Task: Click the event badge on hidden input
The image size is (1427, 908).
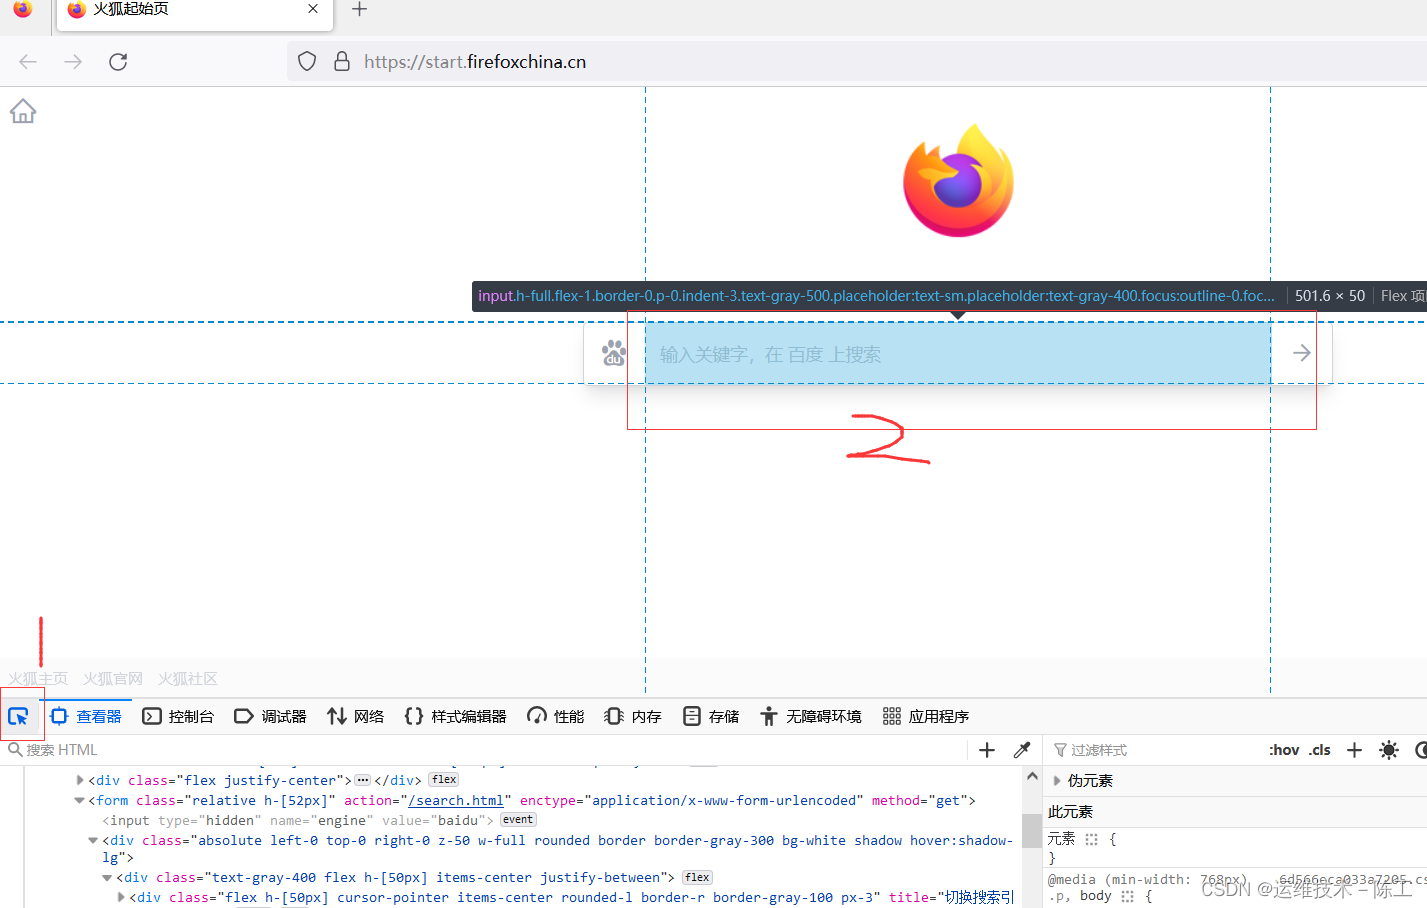Action: click(x=518, y=820)
